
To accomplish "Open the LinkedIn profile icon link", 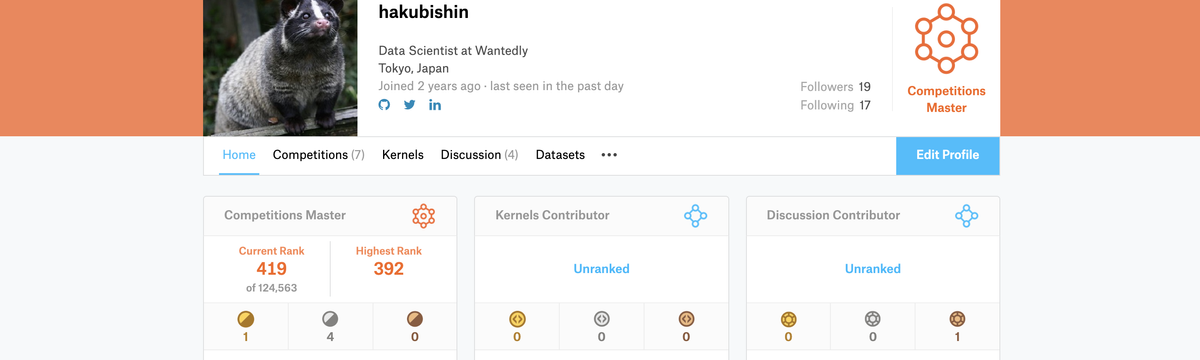I will click(x=435, y=106).
